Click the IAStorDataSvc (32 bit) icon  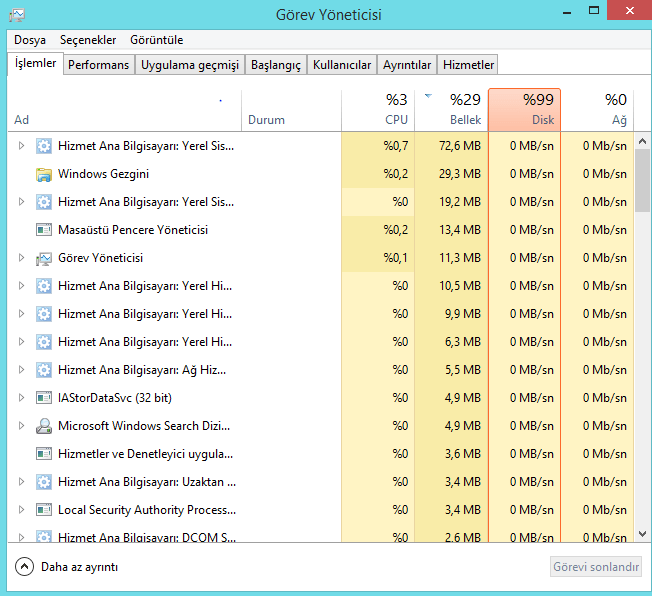click(x=44, y=398)
